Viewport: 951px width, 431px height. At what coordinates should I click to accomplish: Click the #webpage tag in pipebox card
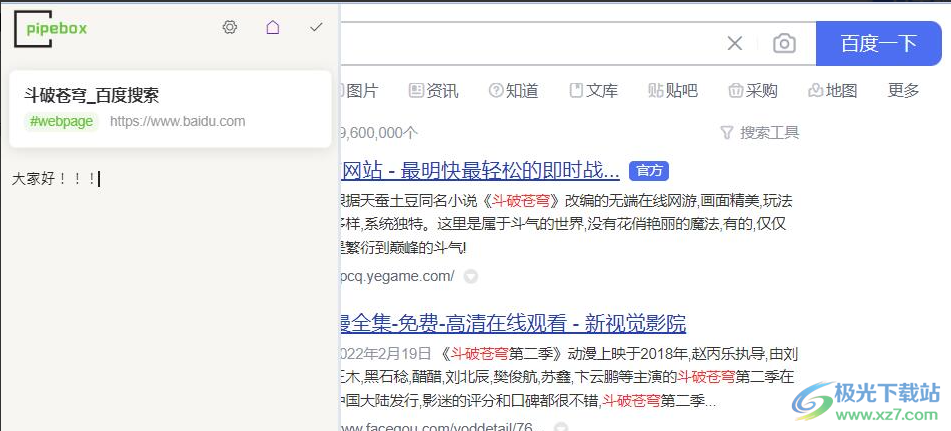click(61, 121)
